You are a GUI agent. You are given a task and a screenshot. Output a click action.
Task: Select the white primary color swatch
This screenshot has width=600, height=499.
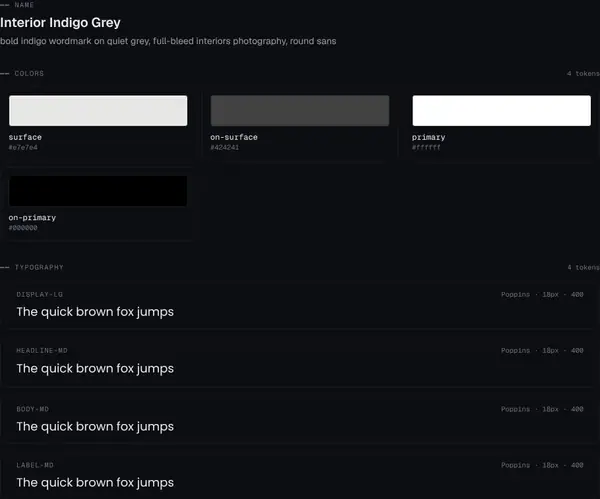pyautogui.click(x=501, y=111)
